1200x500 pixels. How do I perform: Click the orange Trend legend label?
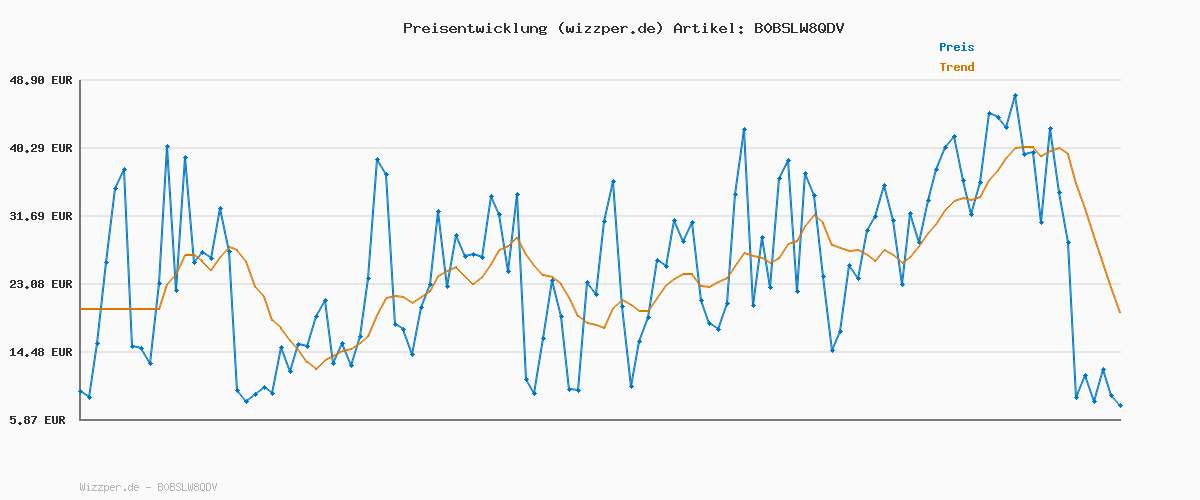pos(956,68)
